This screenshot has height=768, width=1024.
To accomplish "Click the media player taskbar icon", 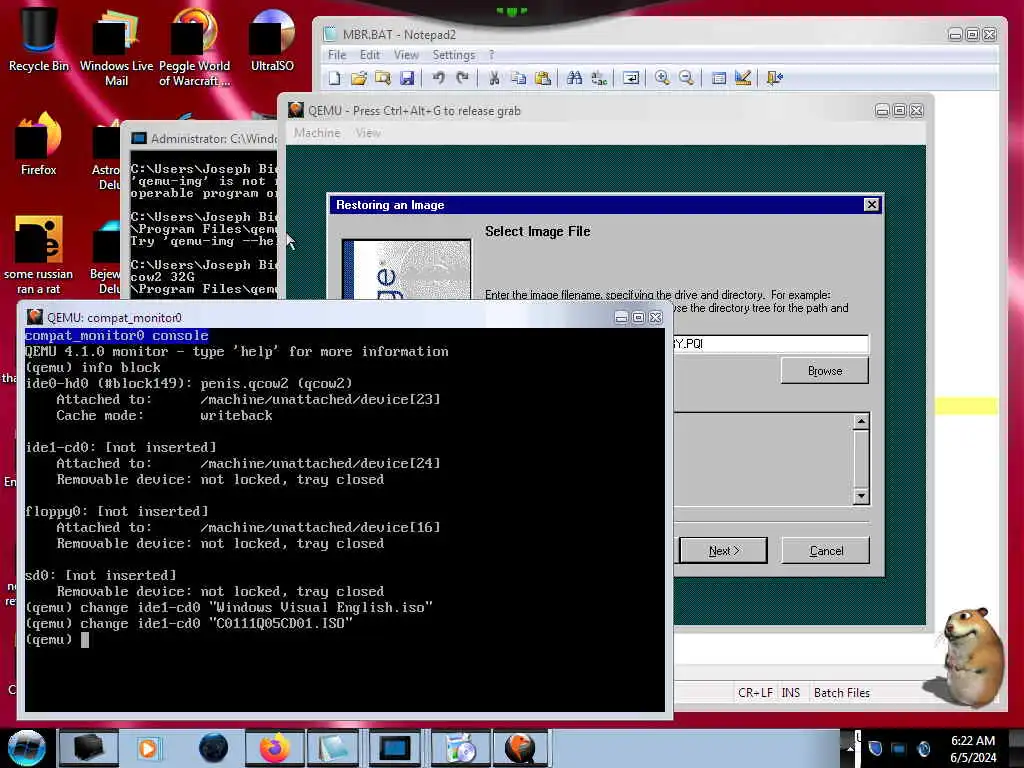I will [x=148, y=748].
